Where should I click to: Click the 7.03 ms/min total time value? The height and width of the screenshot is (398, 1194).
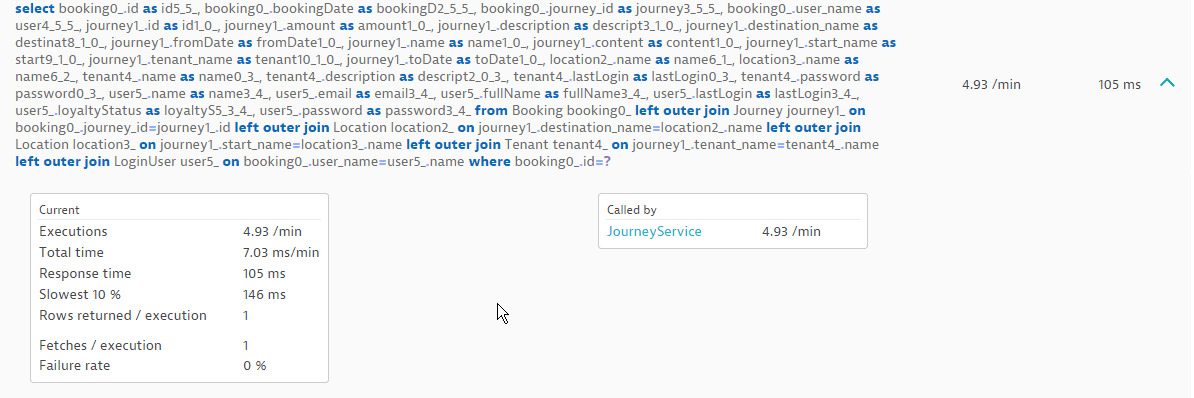pyautogui.click(x=281, y=253)
